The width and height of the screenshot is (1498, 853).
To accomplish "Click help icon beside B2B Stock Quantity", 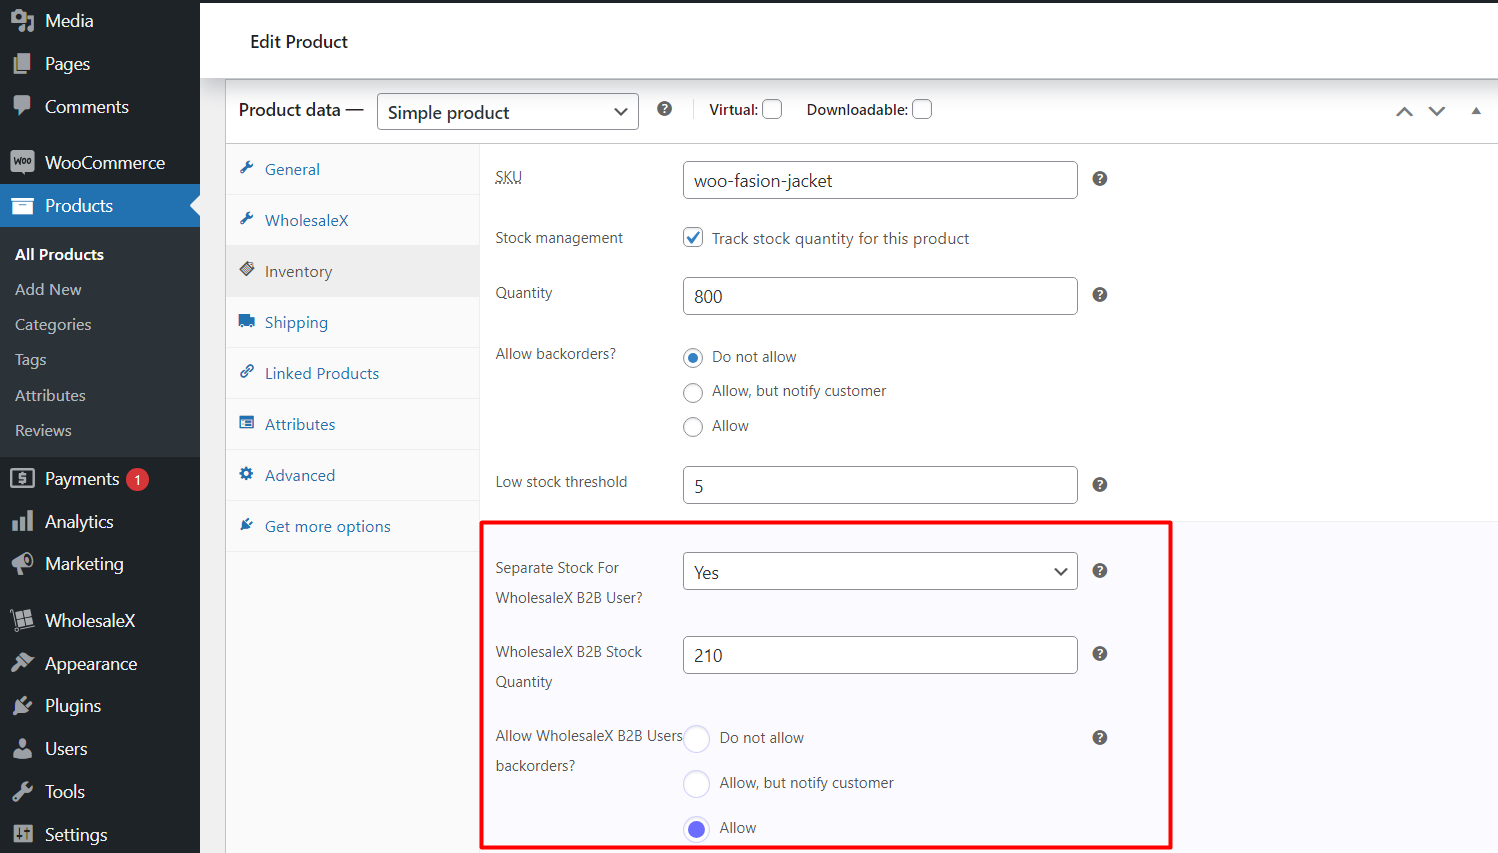I will [1099, 654].
